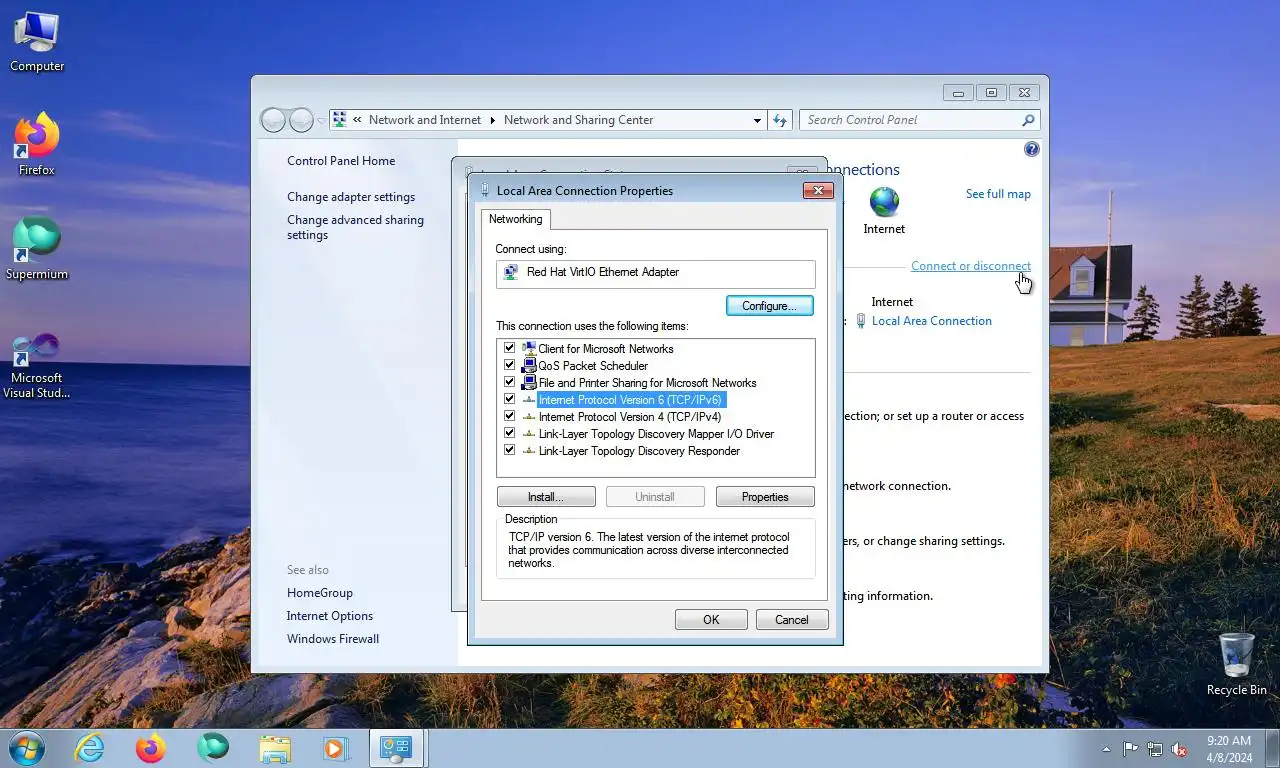
Task: Click the Configure... button
Action: point(769,306)
